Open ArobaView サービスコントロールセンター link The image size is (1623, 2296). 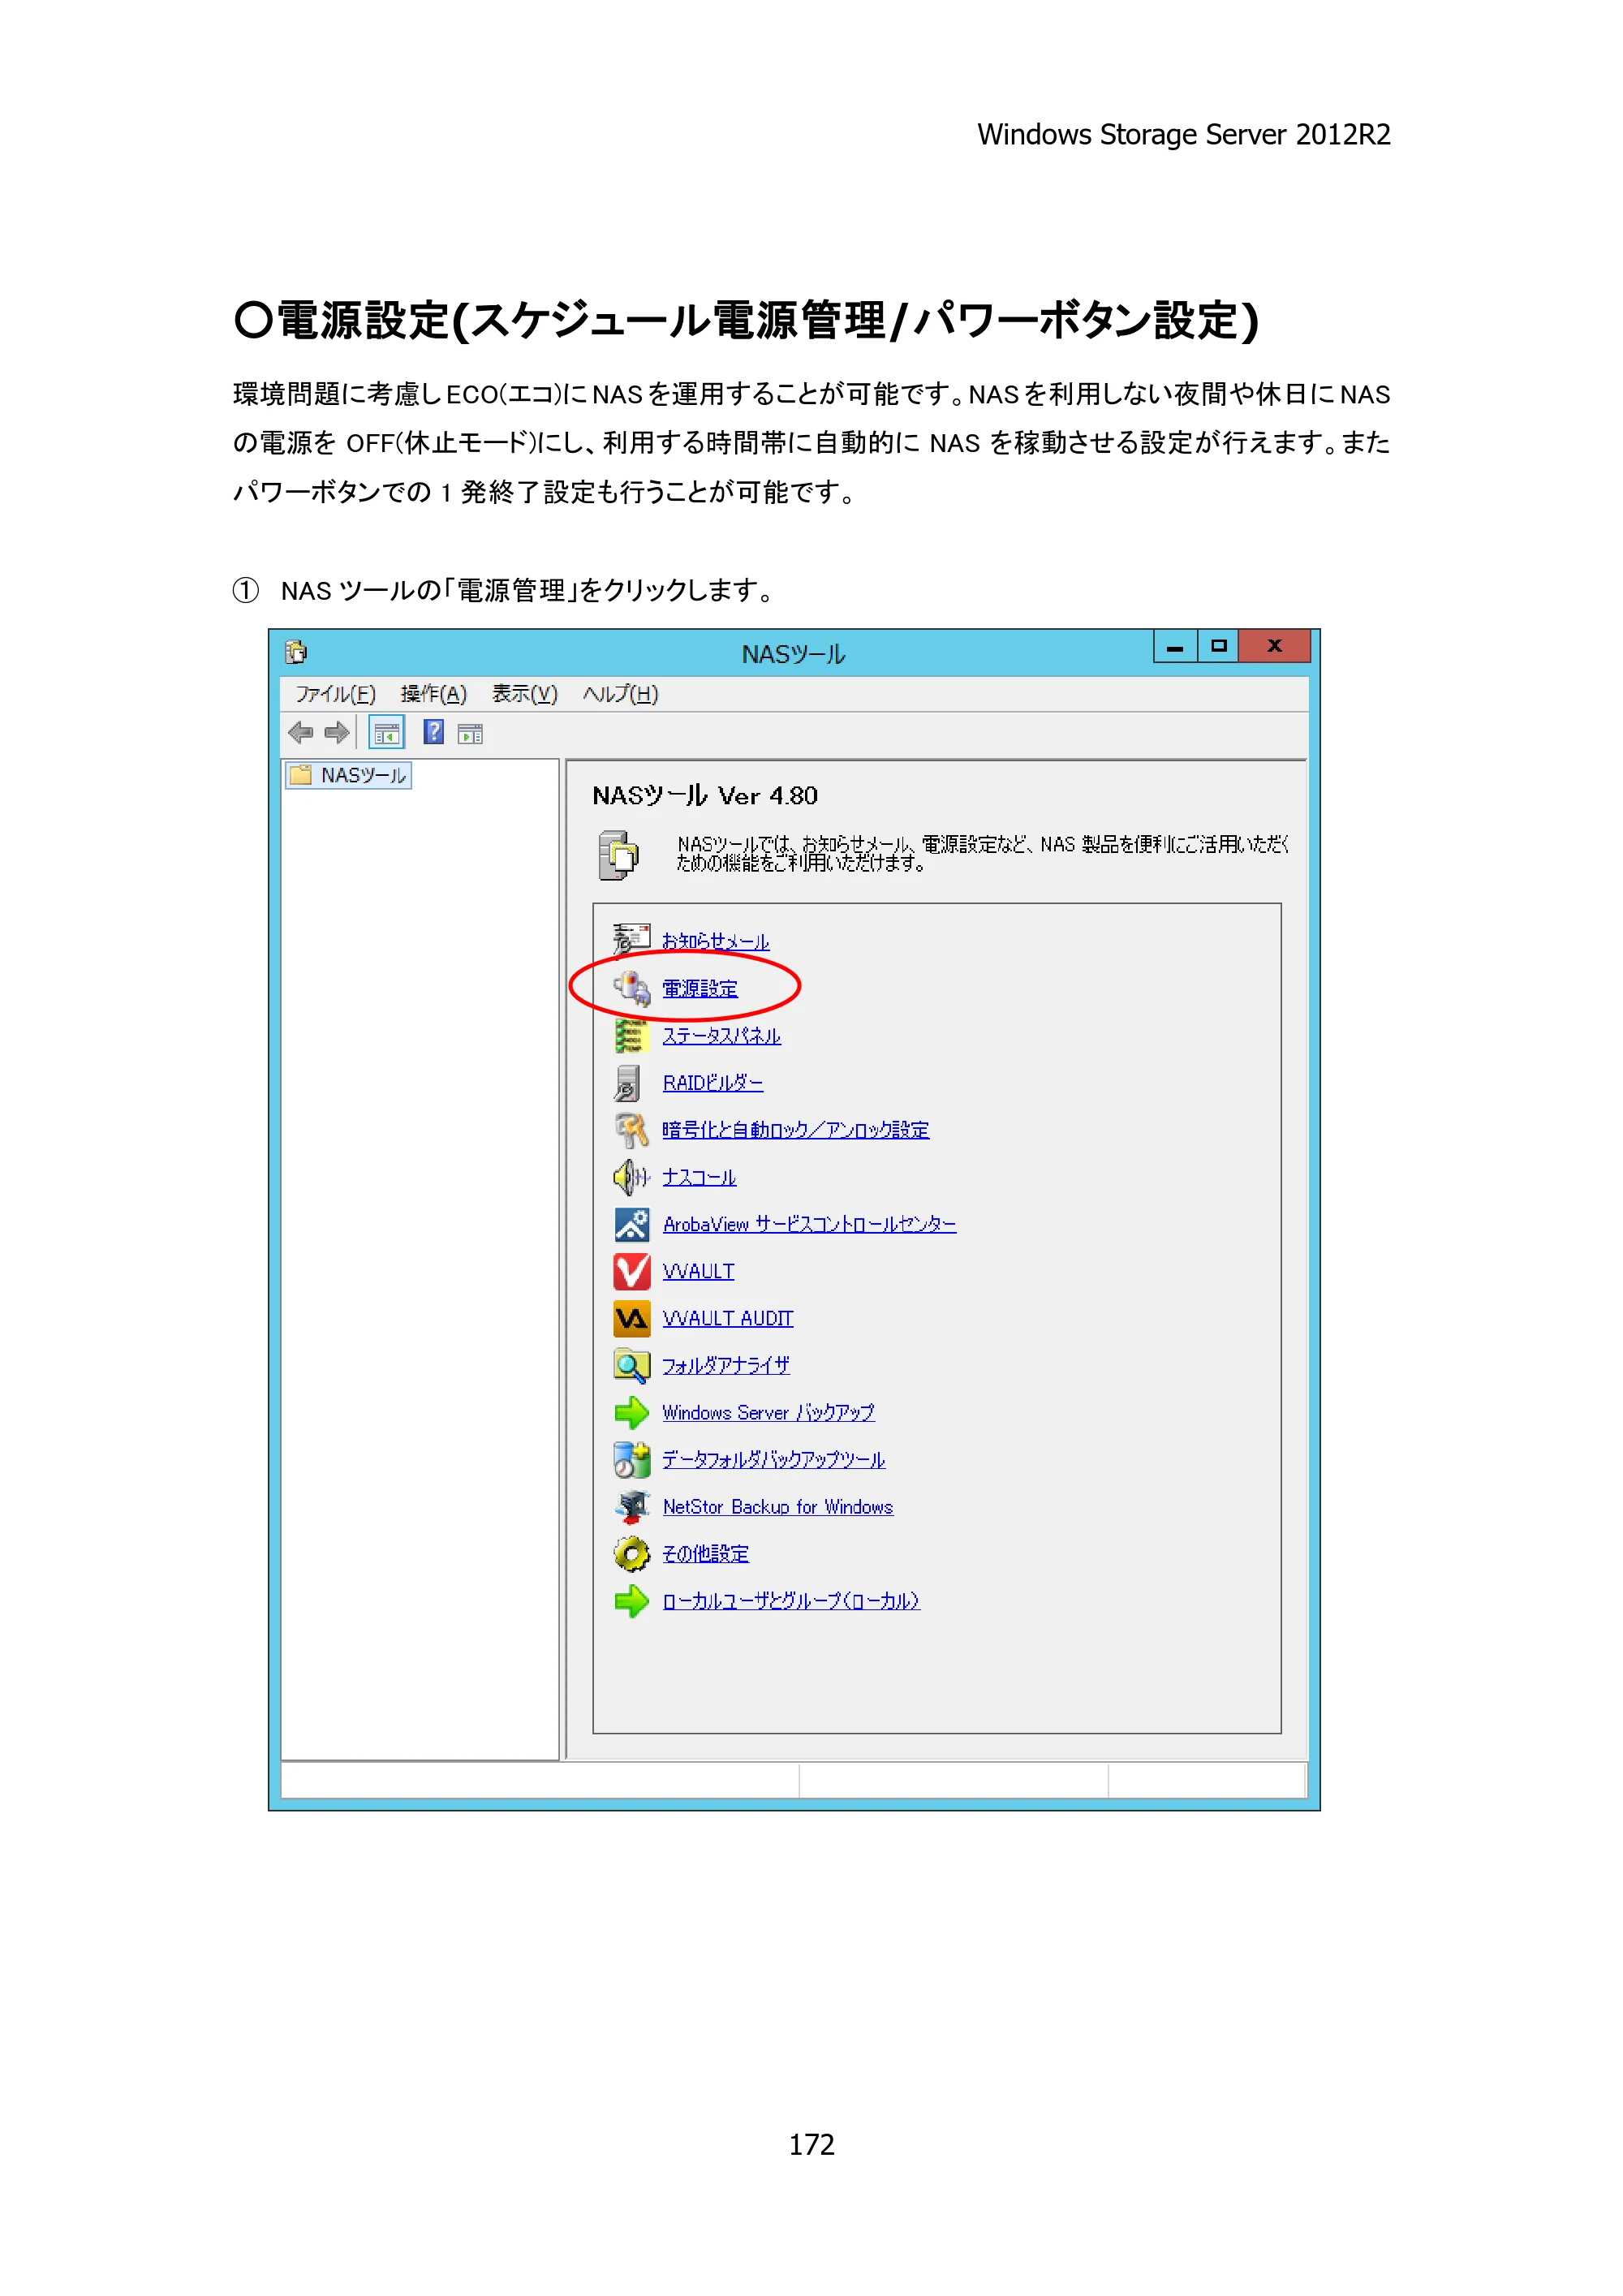(809, 1224)
